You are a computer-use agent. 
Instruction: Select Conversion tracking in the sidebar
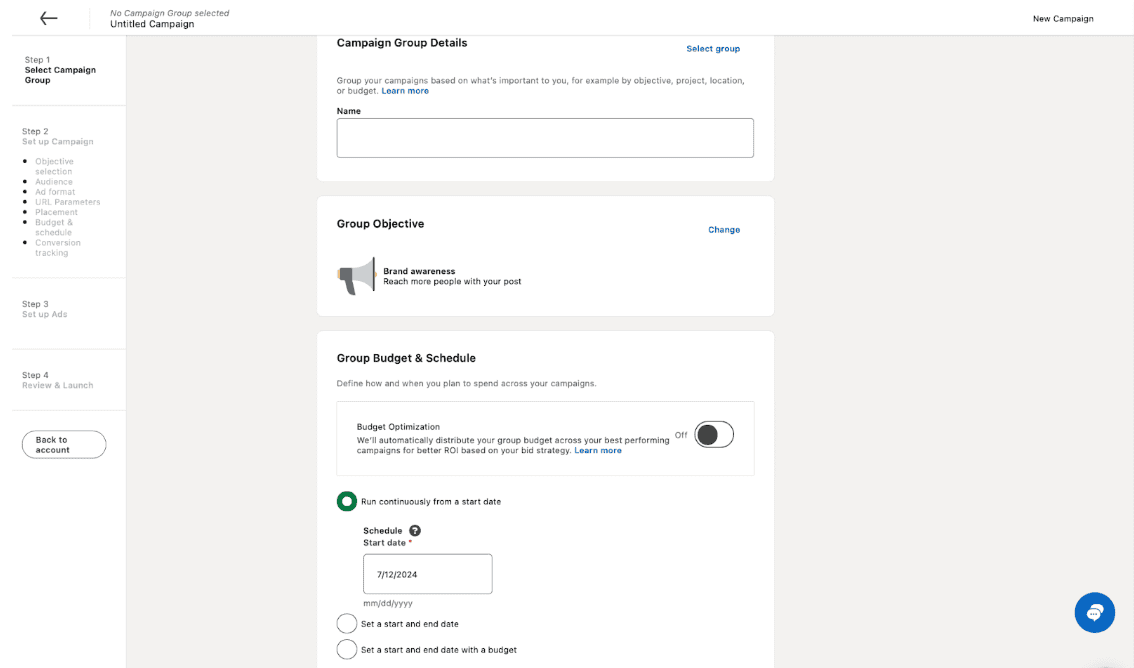point(58,247)
